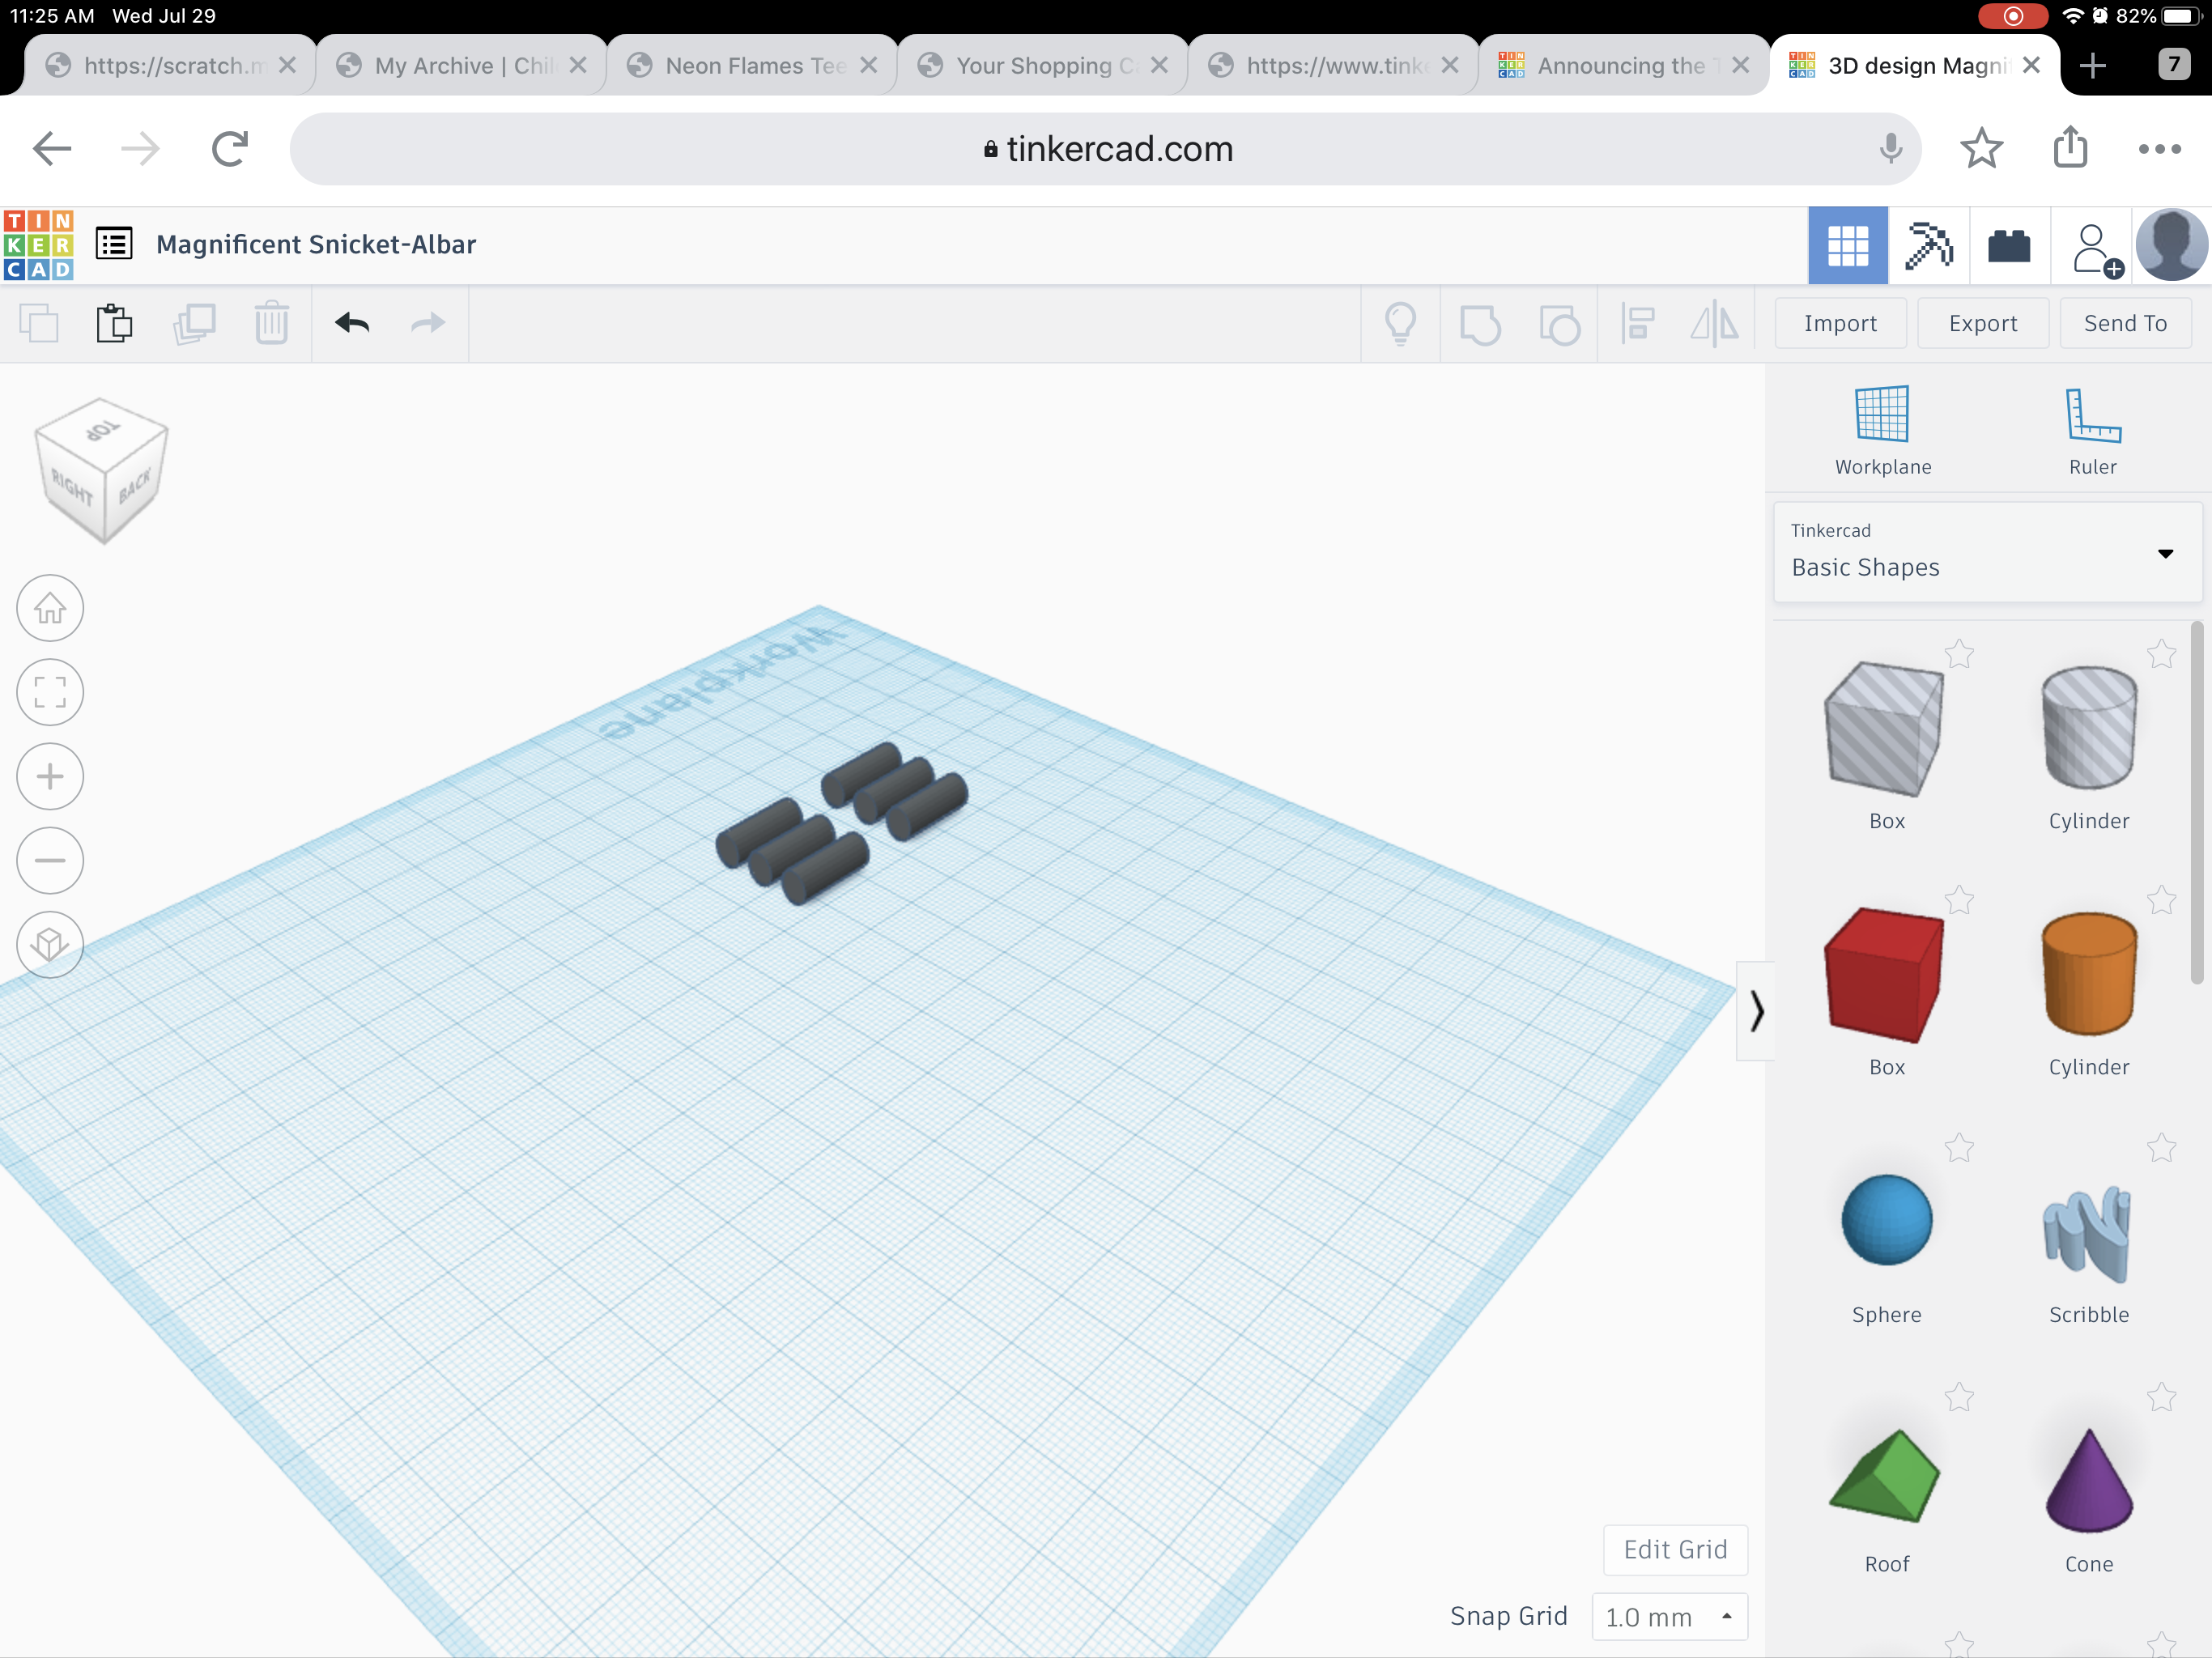
Task: Open the design list menu icon
Action: click(114, 244)
